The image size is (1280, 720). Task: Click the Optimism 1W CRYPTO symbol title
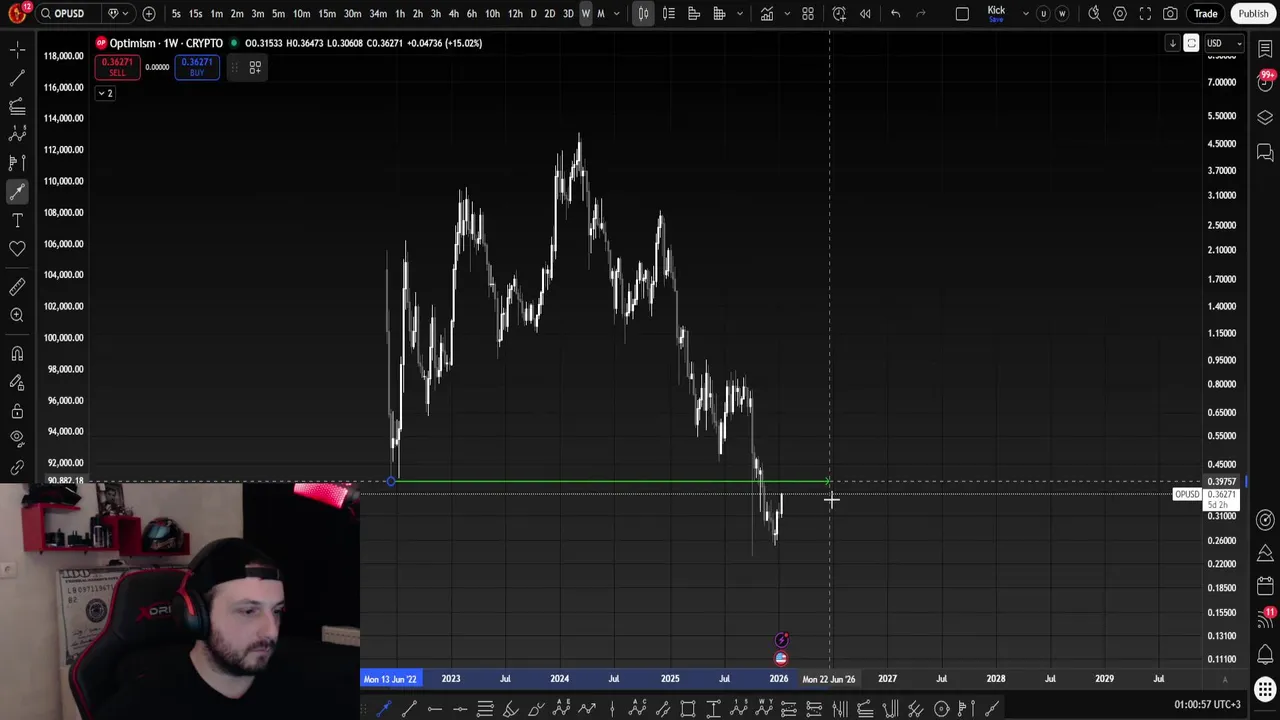[166, 43]
